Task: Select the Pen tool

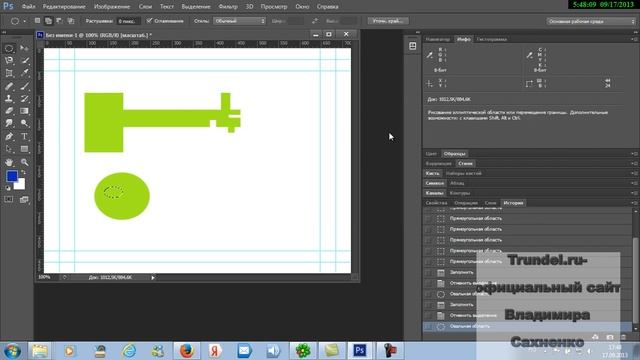Action: [x=9, y=136]
